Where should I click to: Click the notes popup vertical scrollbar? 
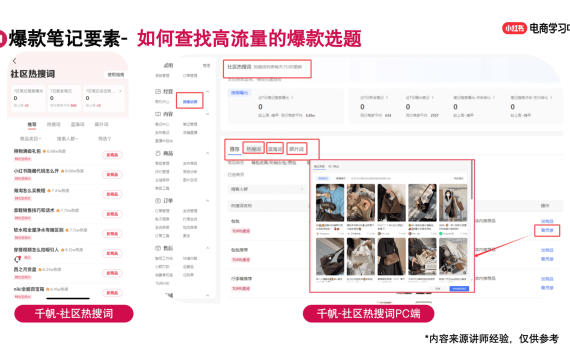(472, 180)
